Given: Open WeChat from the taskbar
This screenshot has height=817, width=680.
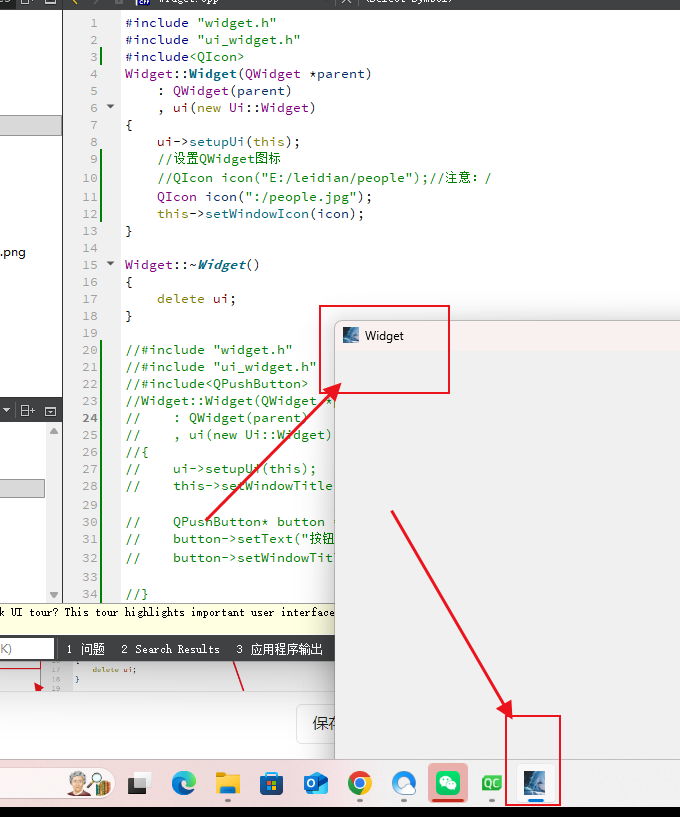Looking at the screenshot, I should 448,783.
